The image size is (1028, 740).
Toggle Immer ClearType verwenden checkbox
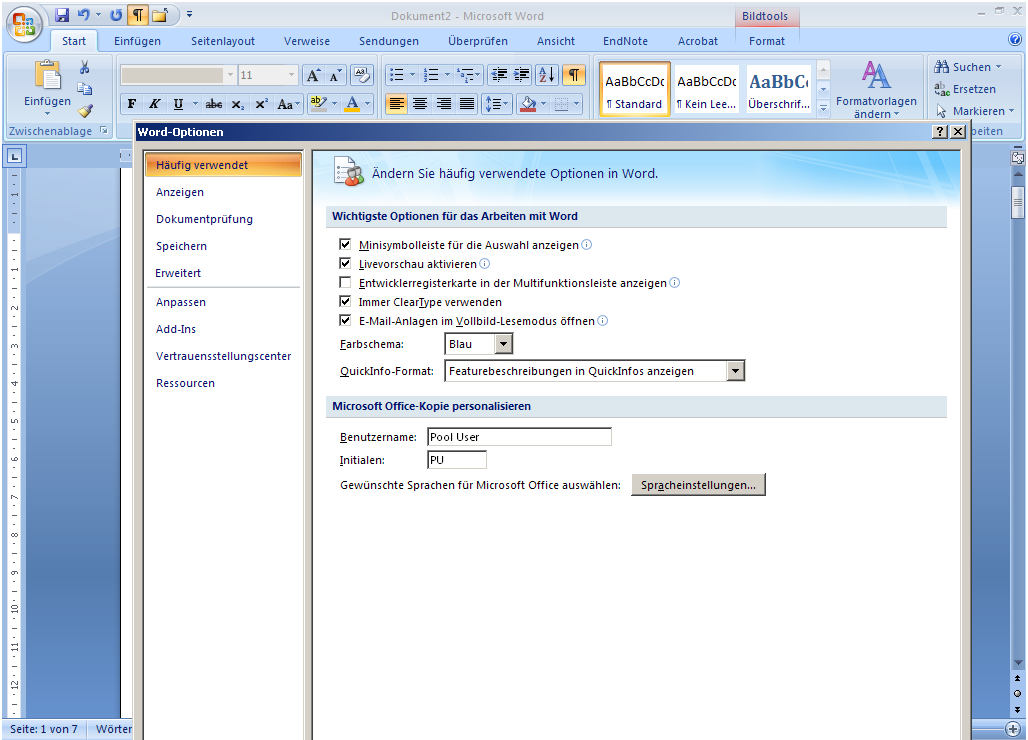tap(345, 302)
